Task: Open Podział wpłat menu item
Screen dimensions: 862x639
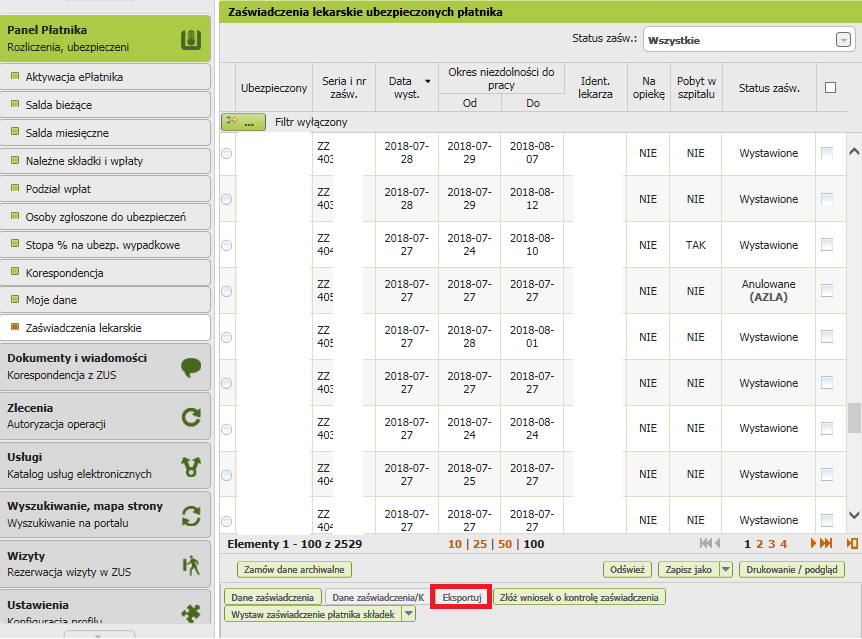Action: (x=105, y=189)
